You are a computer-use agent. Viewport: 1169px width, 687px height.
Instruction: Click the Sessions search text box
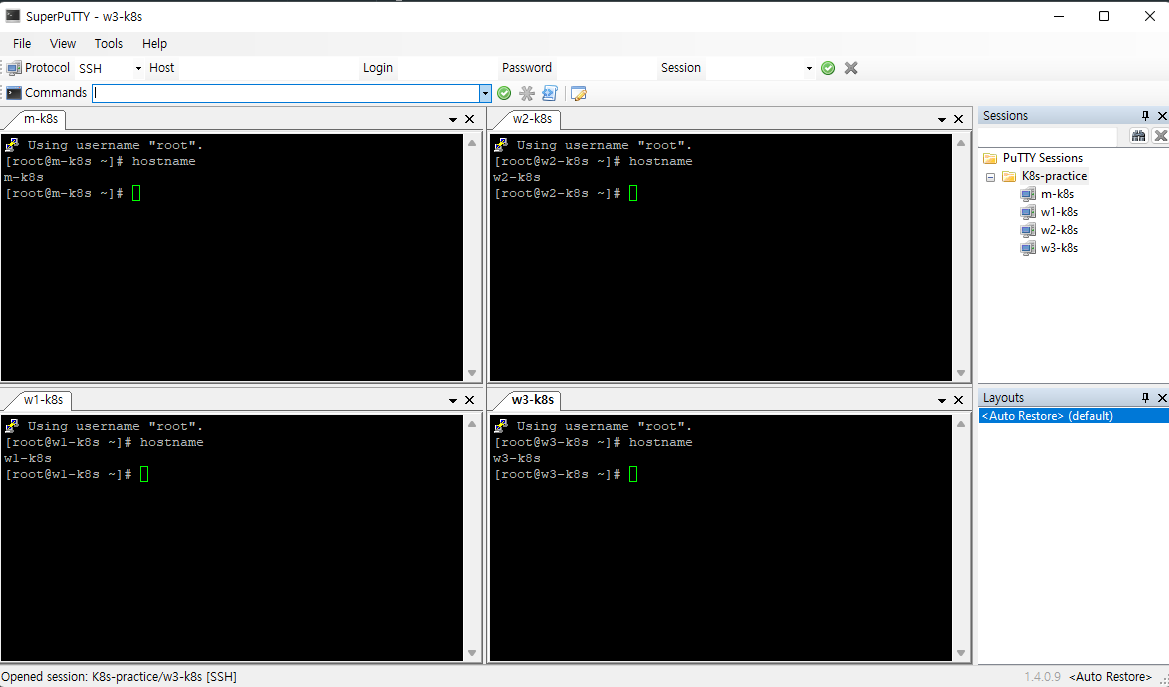coord(1047,136)
